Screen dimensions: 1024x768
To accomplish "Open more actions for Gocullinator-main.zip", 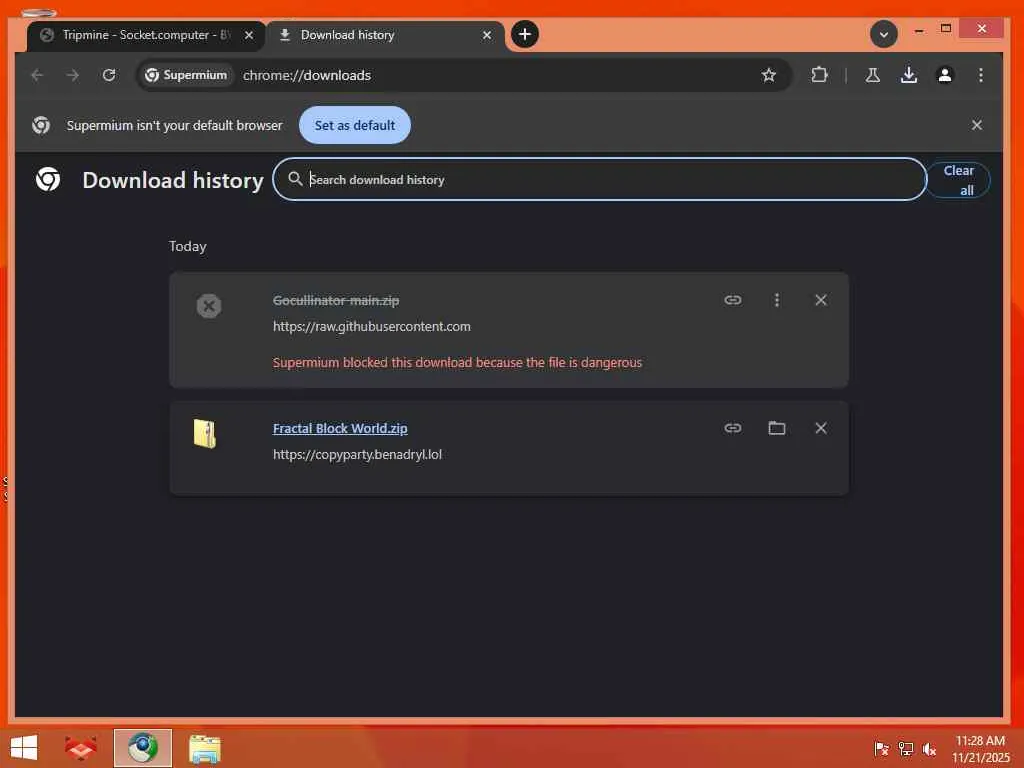I will click(776, 300).
